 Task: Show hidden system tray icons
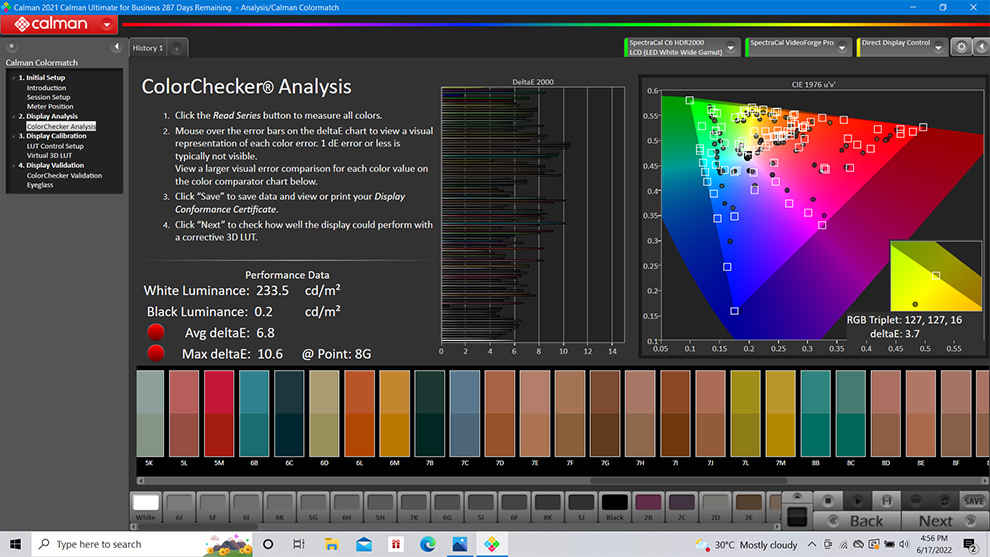coord(811,544)
